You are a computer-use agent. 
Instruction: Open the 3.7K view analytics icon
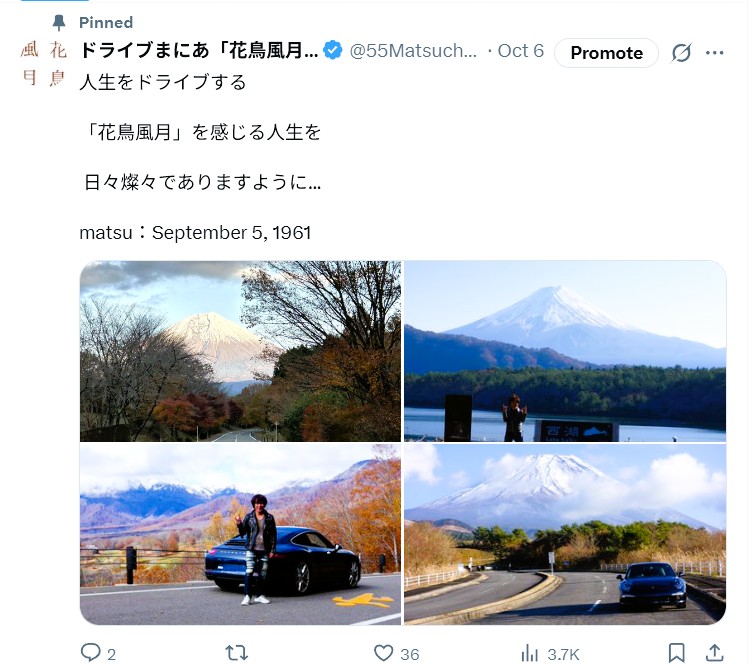(x=529, y=653)
